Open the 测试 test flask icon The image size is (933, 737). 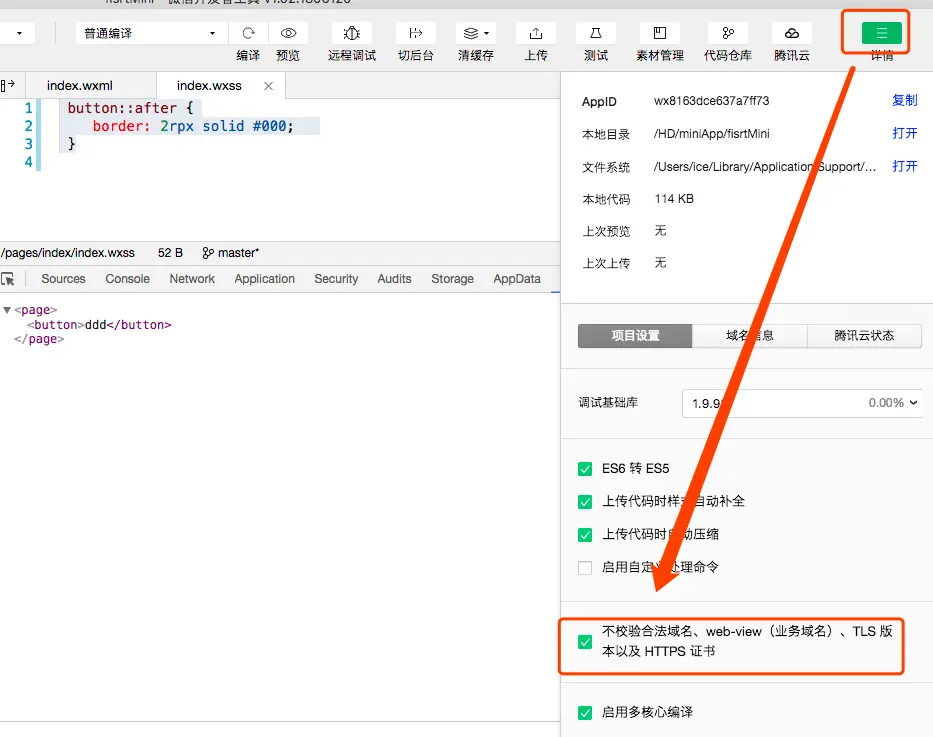pos(596,33)
